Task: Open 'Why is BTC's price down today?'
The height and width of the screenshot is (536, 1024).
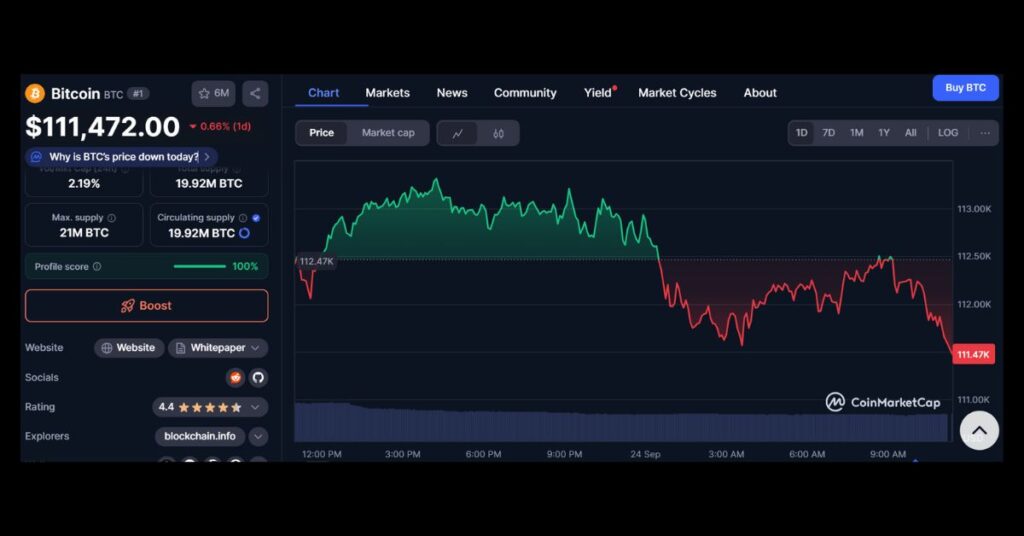Action: (x=121, y=157)
